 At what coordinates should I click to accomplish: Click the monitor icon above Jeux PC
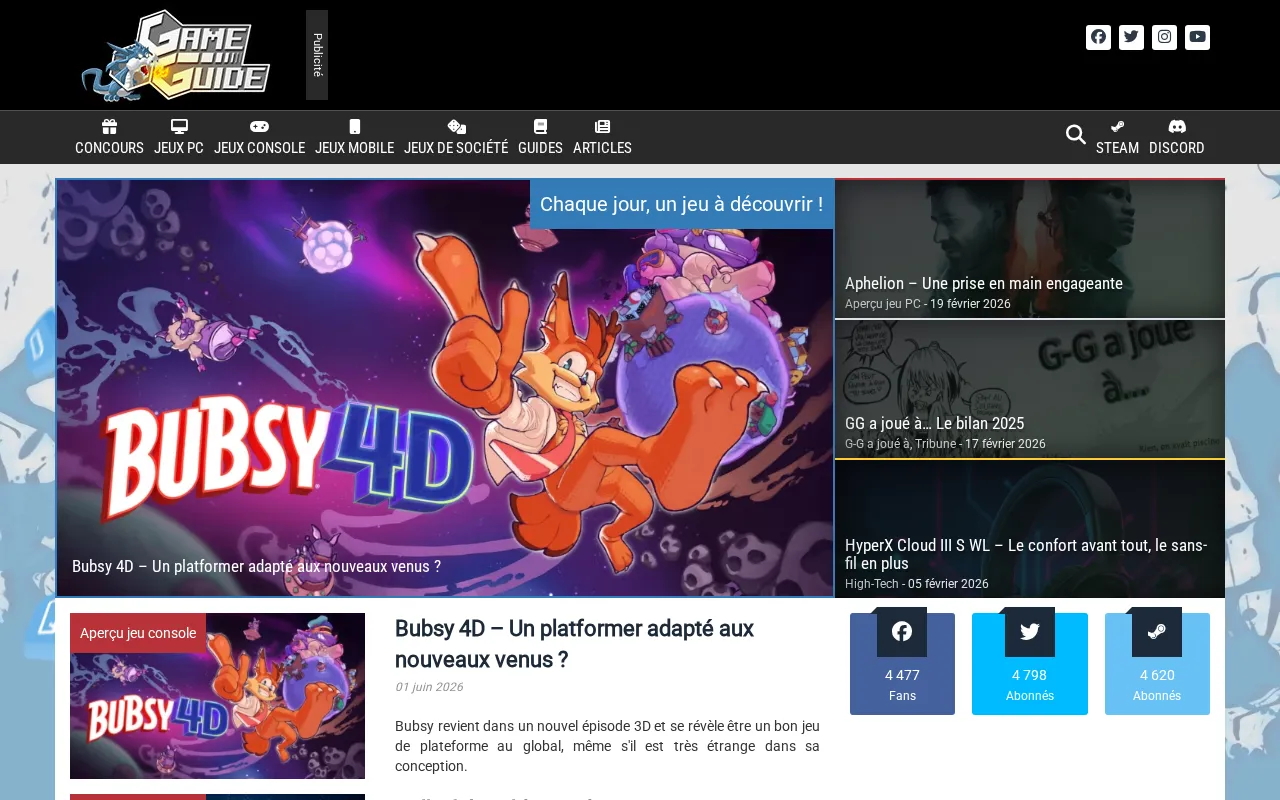179,127
